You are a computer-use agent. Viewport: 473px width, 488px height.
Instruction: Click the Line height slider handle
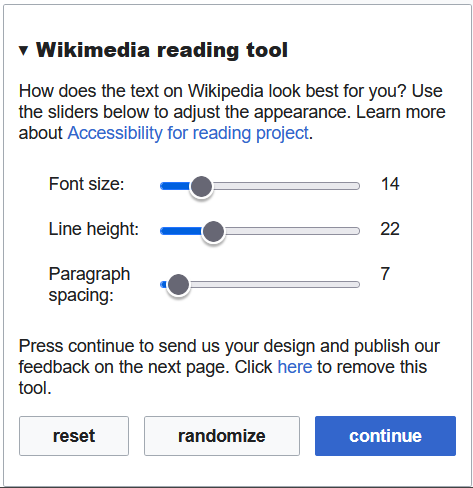coord(213,231)
